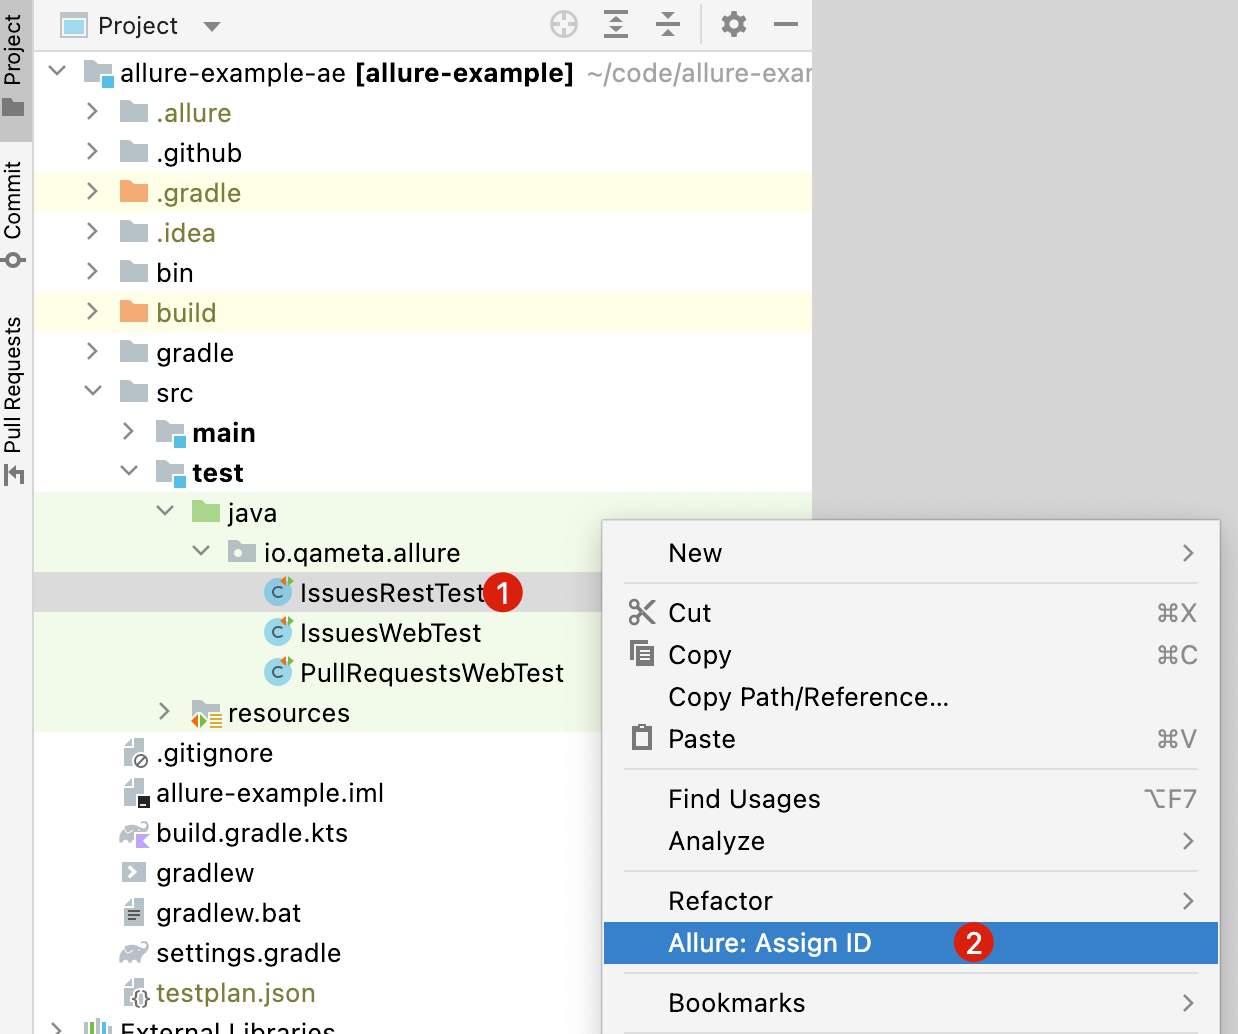The image size is (1238, 1034).
Task: Click the IssuesRestTest class icon
Action: click(278, 591)
